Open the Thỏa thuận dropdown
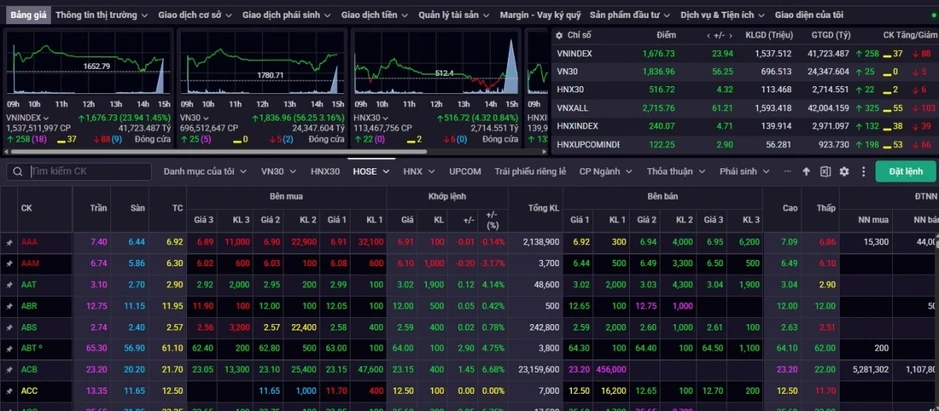 click(x=676, y=171)
